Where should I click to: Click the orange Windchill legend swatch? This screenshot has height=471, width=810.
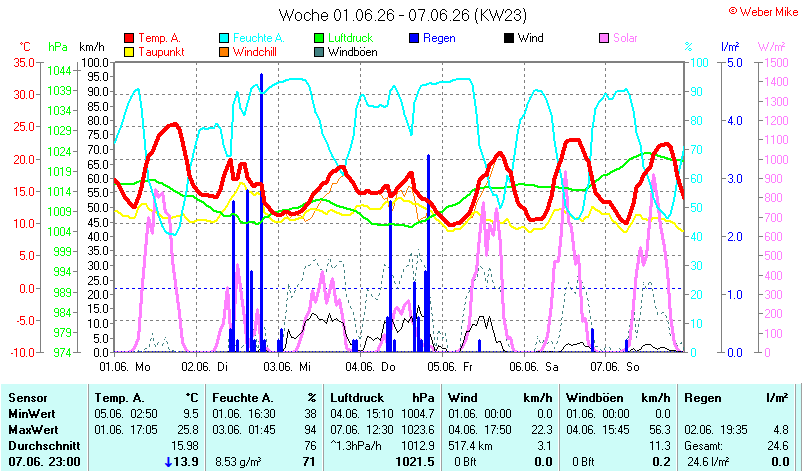pos(224,52)
